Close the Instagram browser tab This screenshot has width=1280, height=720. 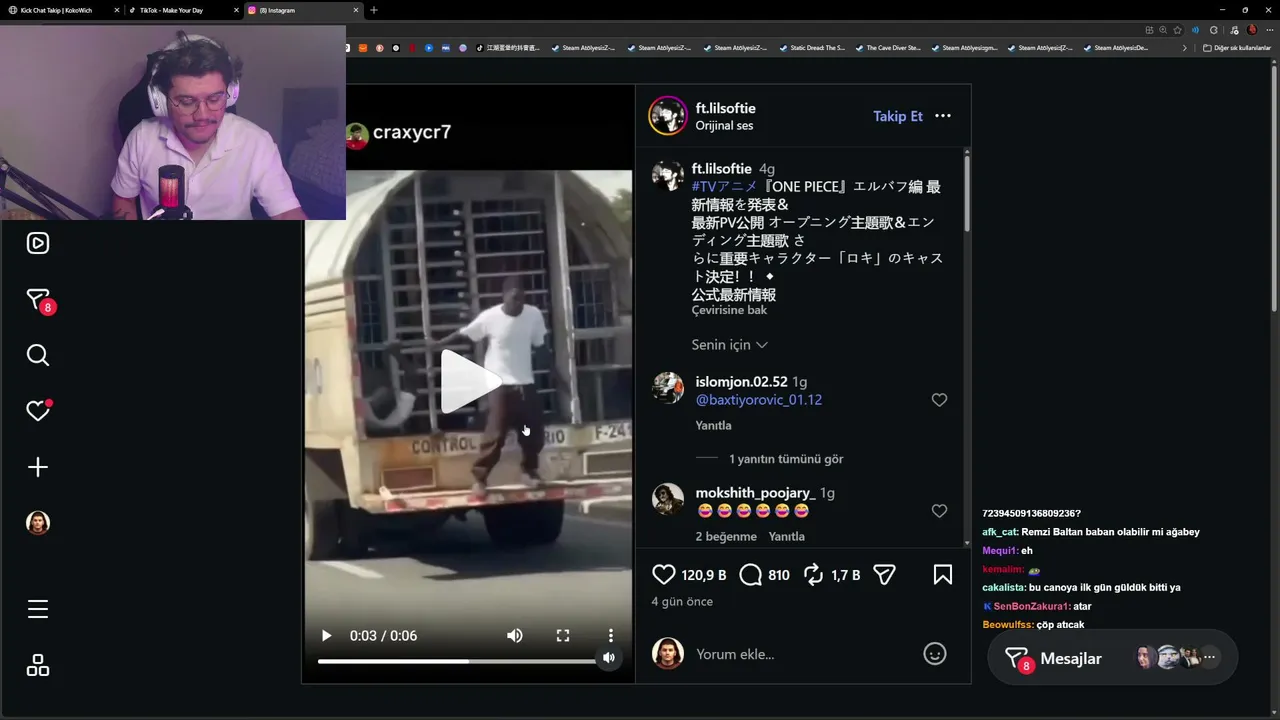(356, 10)
